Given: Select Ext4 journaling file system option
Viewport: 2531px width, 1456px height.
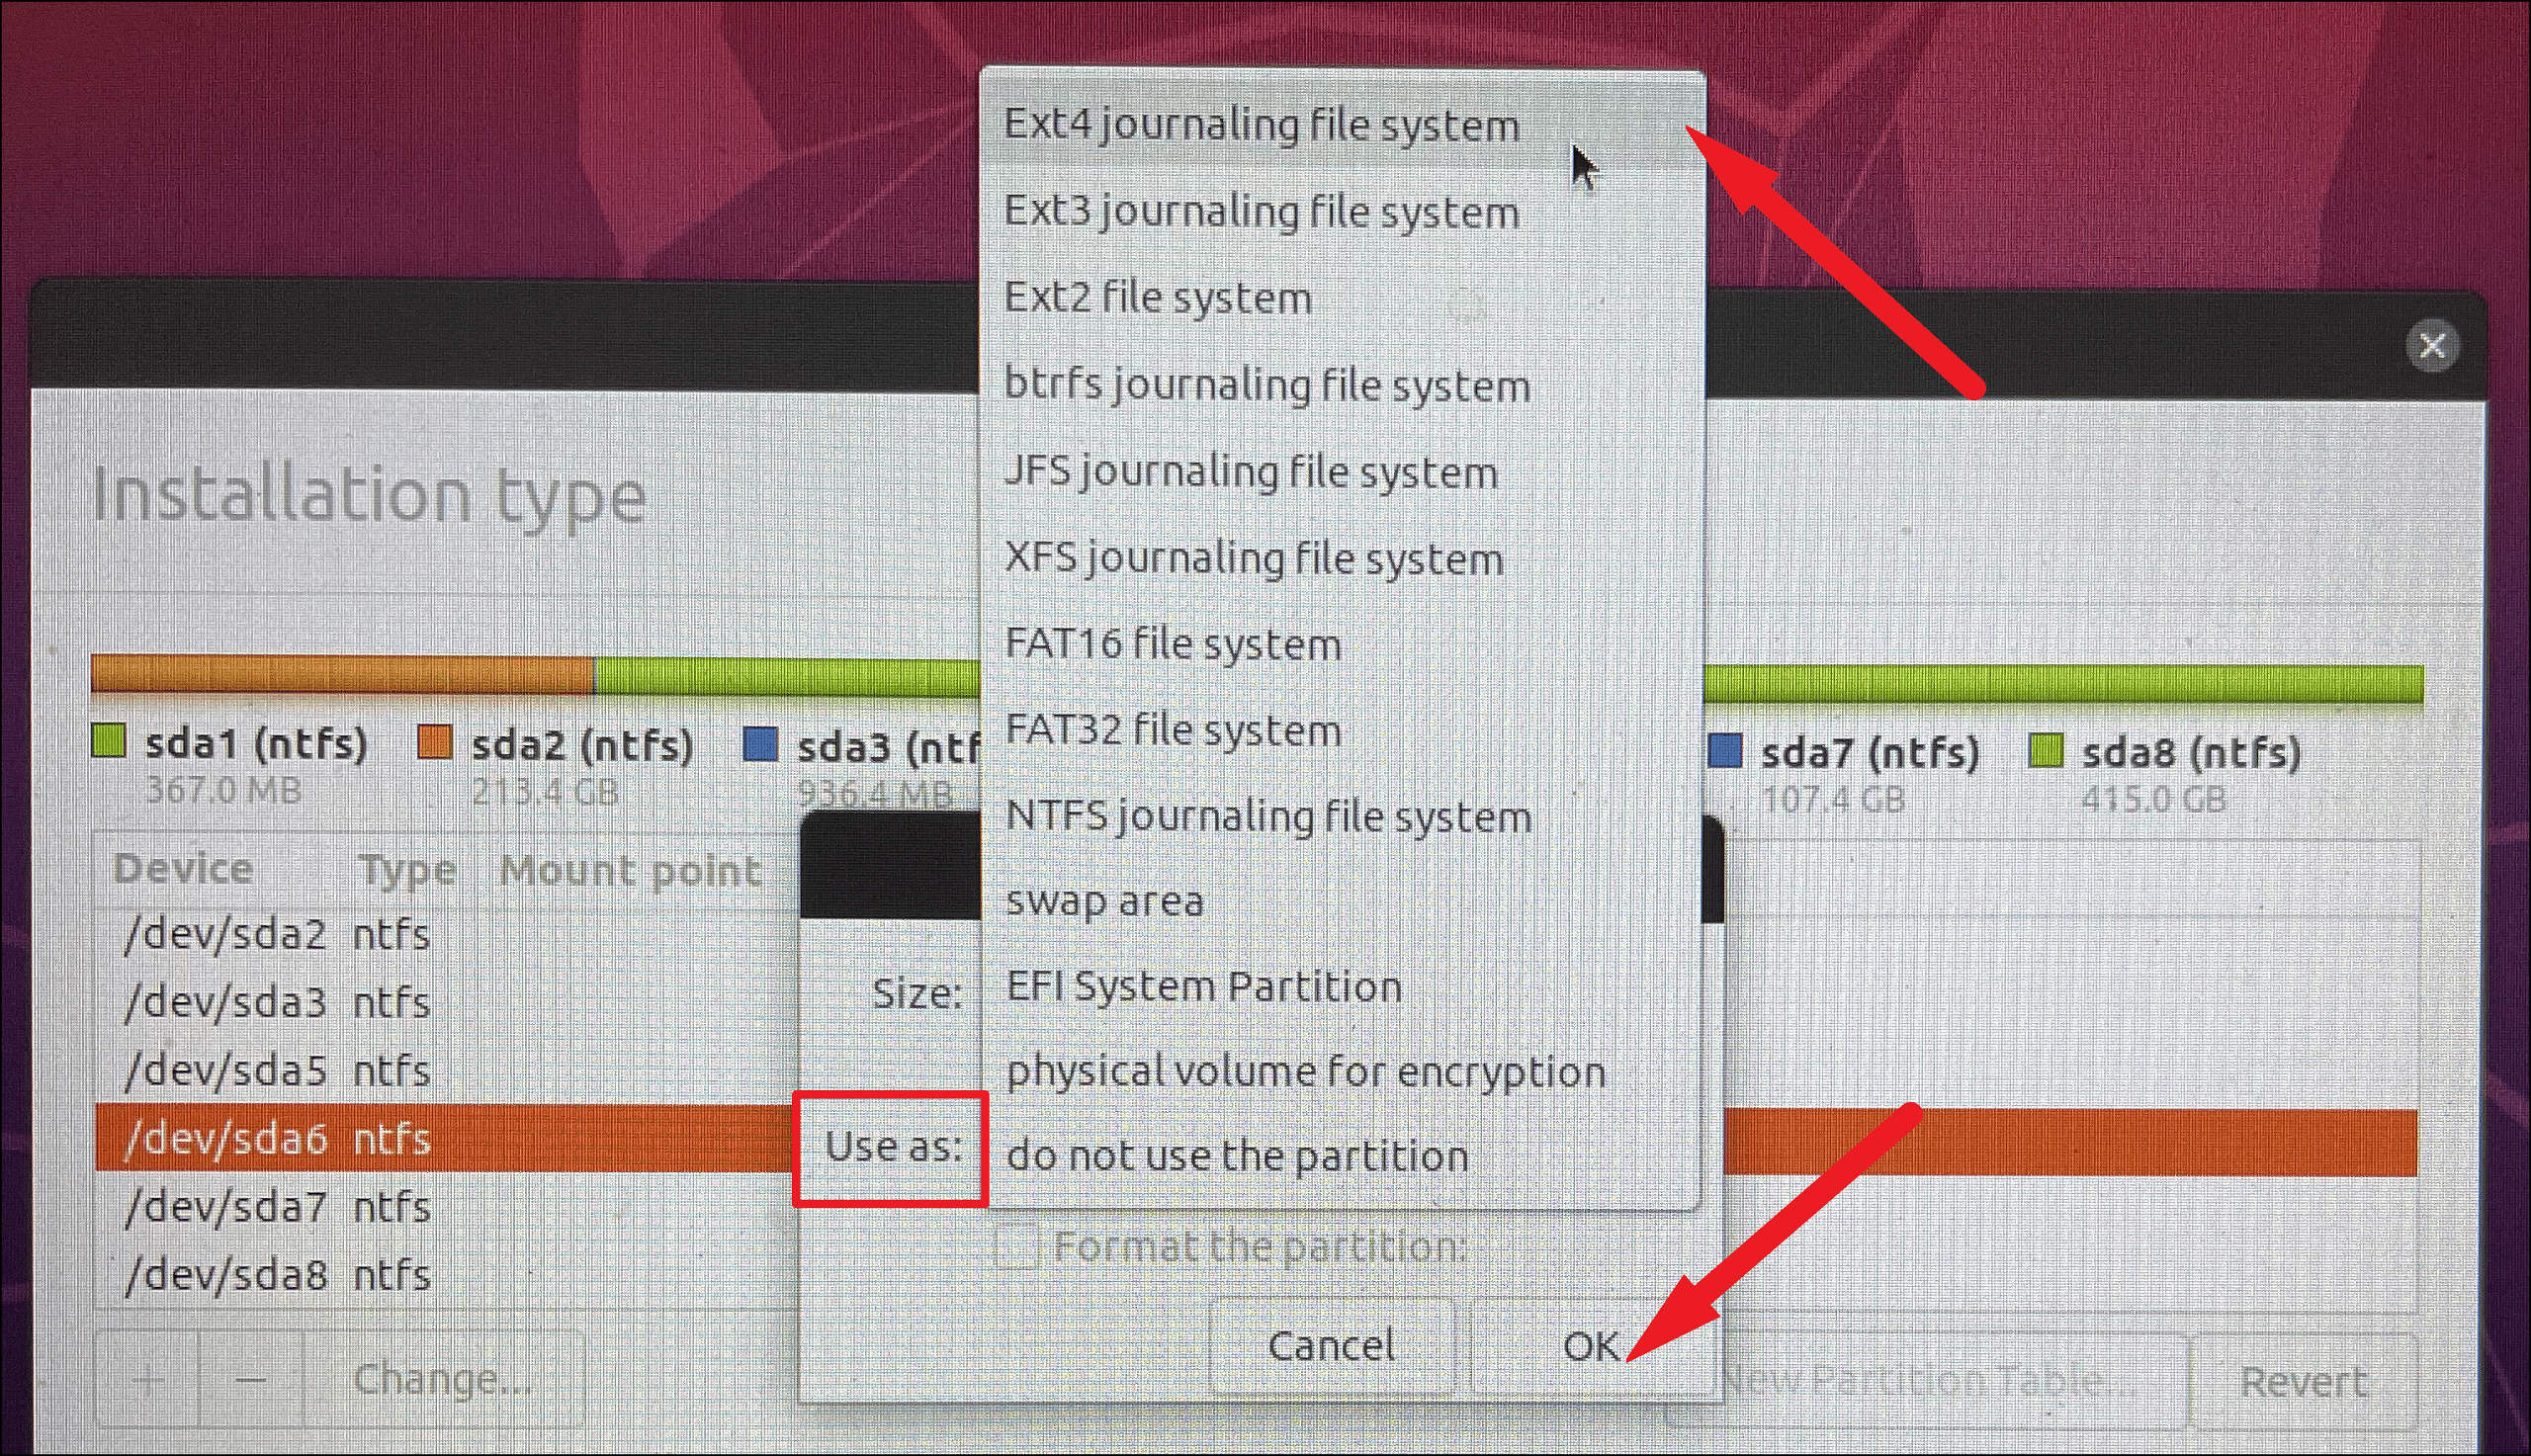Looking at the screenshot, I should [x=1342, y=125].
